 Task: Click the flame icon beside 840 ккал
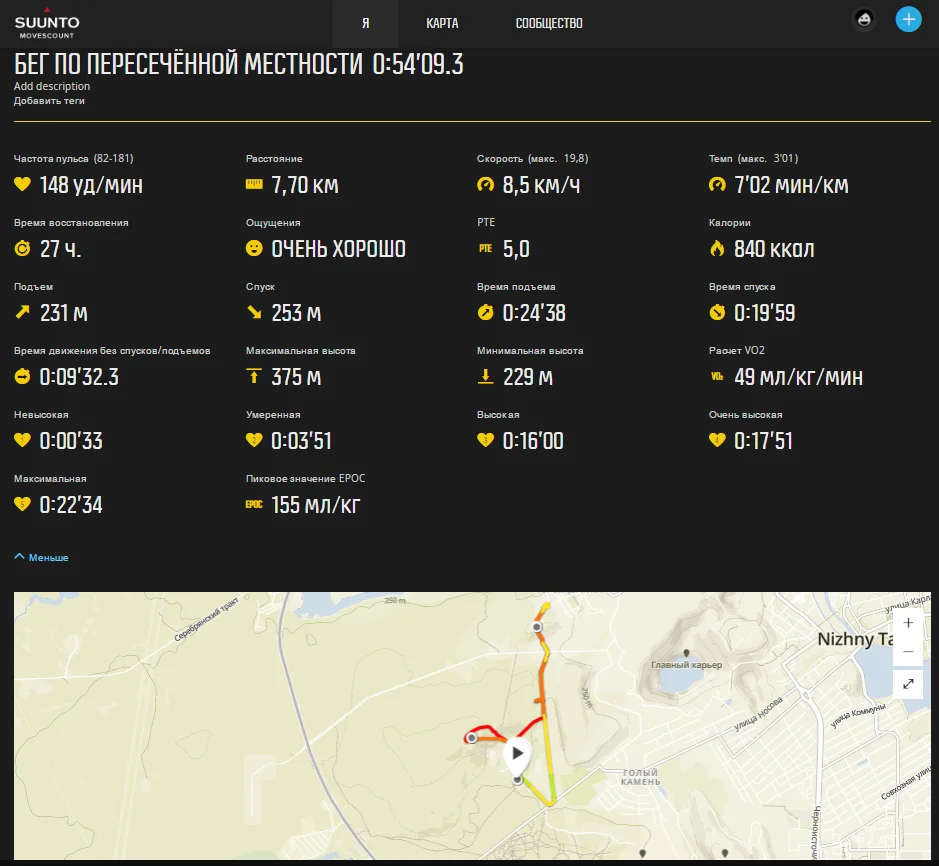click(x=717, y=248)
